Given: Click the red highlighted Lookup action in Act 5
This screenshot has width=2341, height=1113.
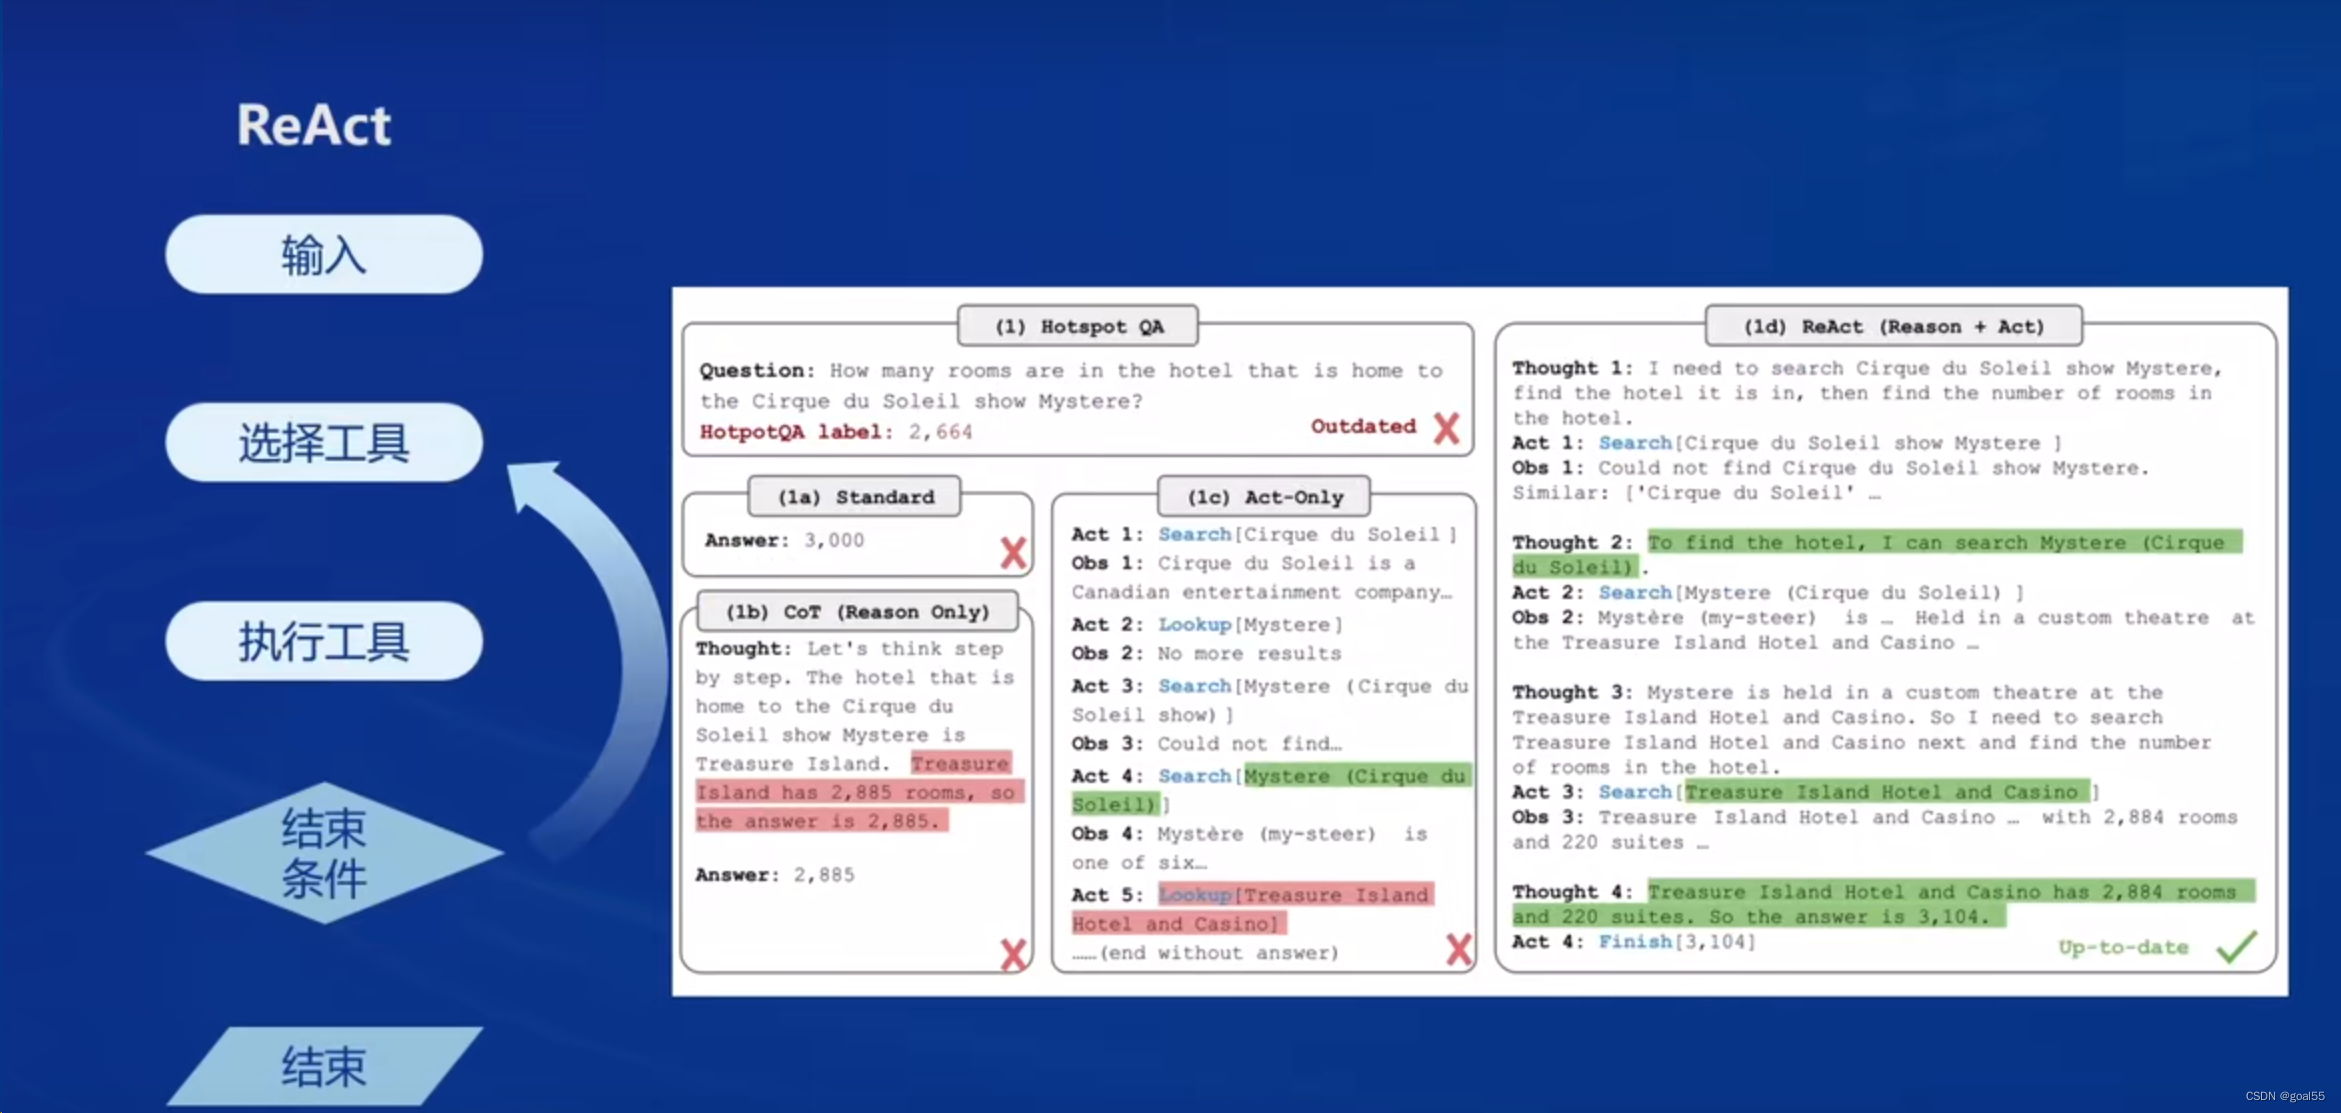Looking at the screenshot, I should pos(1194,895).
